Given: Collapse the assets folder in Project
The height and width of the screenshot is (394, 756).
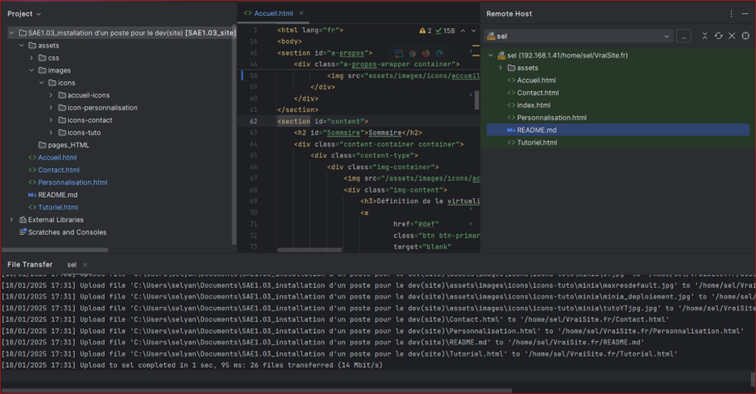Looking at the screenshot, I should pos(21,45).
